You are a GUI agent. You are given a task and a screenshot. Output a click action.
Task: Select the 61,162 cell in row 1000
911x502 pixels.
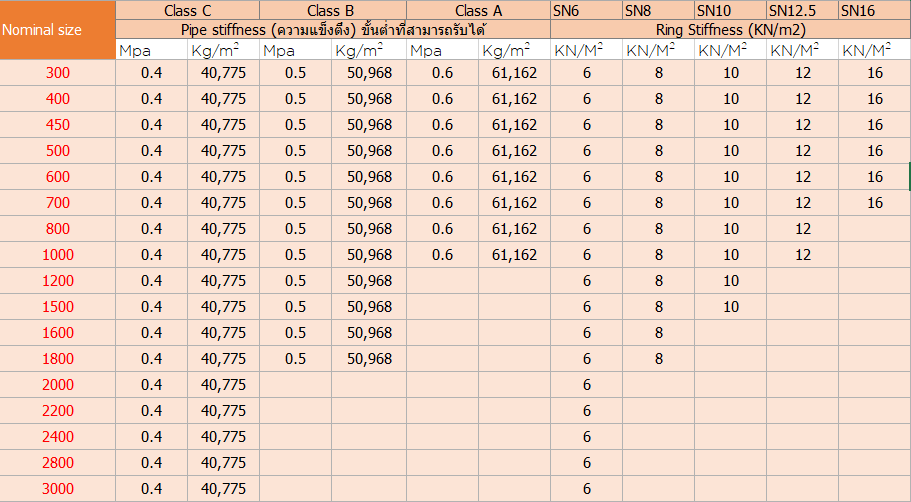(514, 254)
